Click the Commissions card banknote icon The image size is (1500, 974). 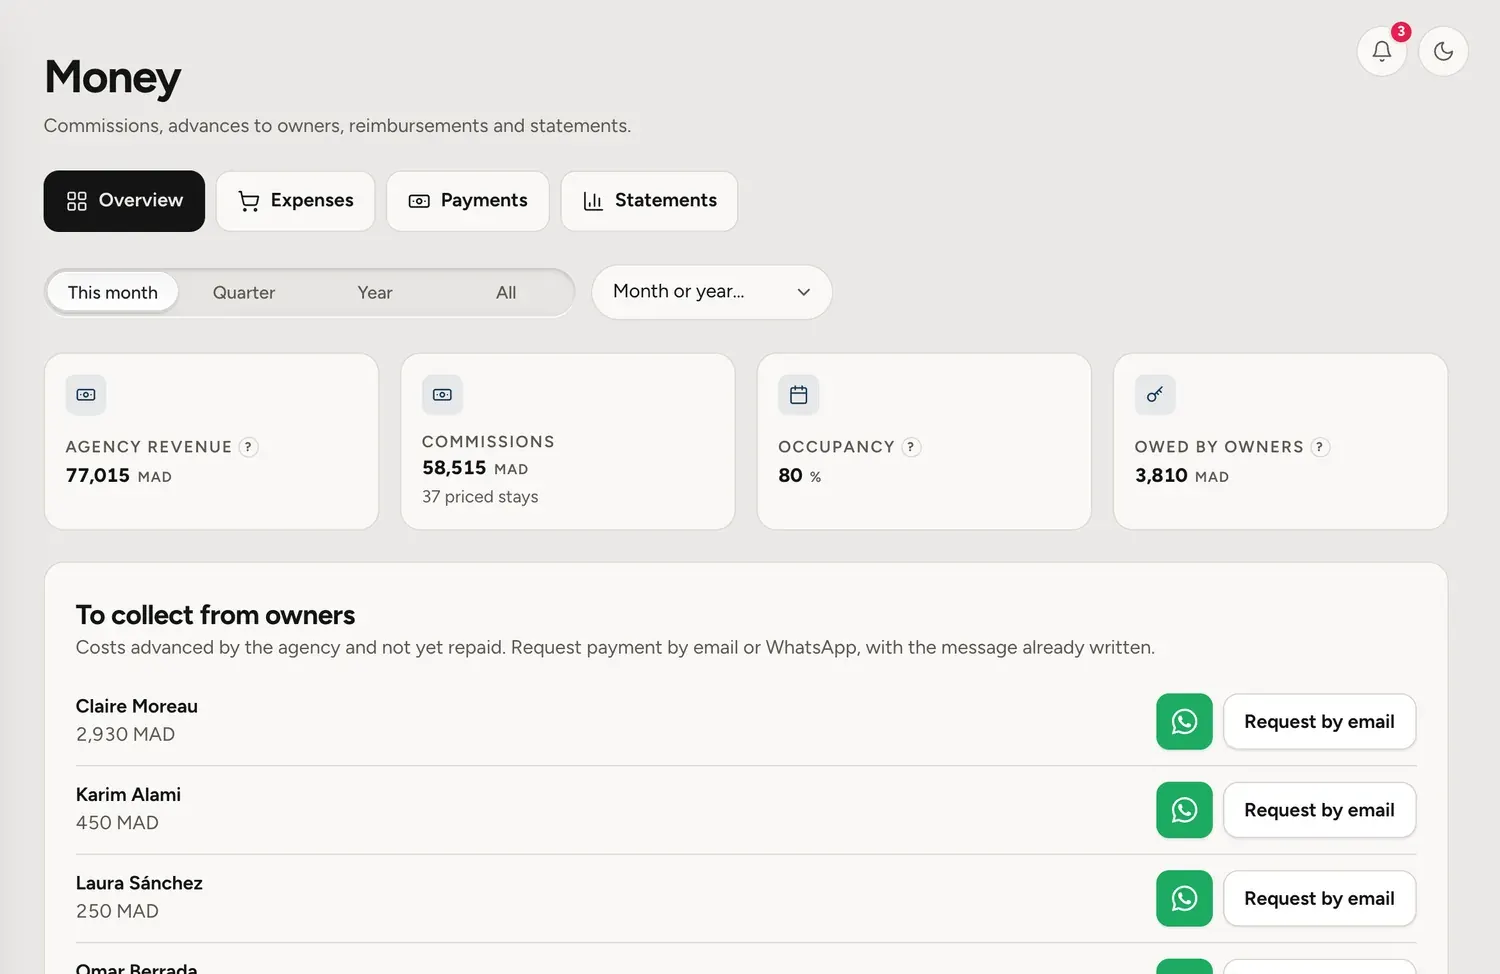click(x=442, y=395)
